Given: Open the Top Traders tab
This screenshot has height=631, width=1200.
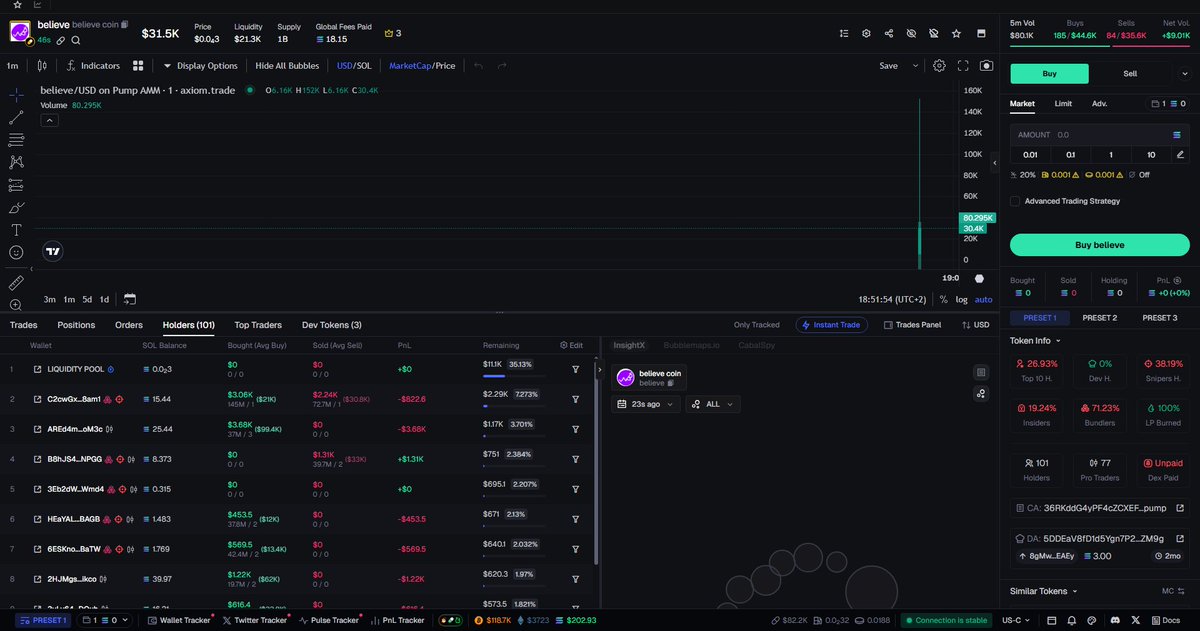Looking at the screenshot, I should click(258, 325).
